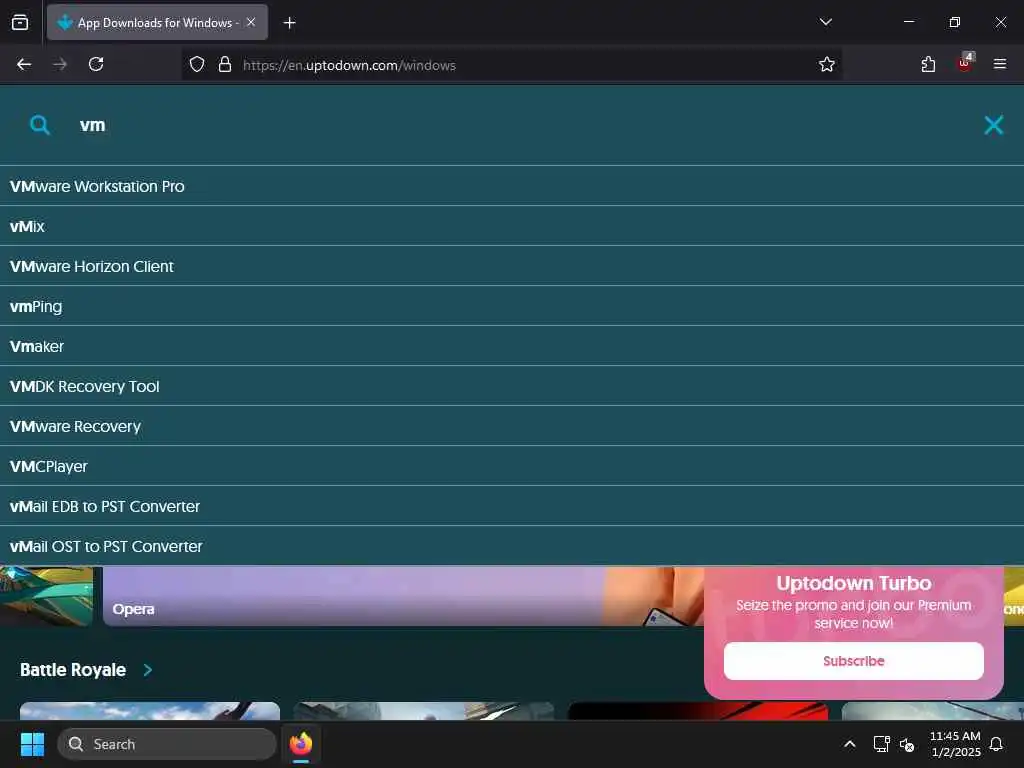Click the network display tray icon
The image size is (1024, 768).
click(882, 744)
